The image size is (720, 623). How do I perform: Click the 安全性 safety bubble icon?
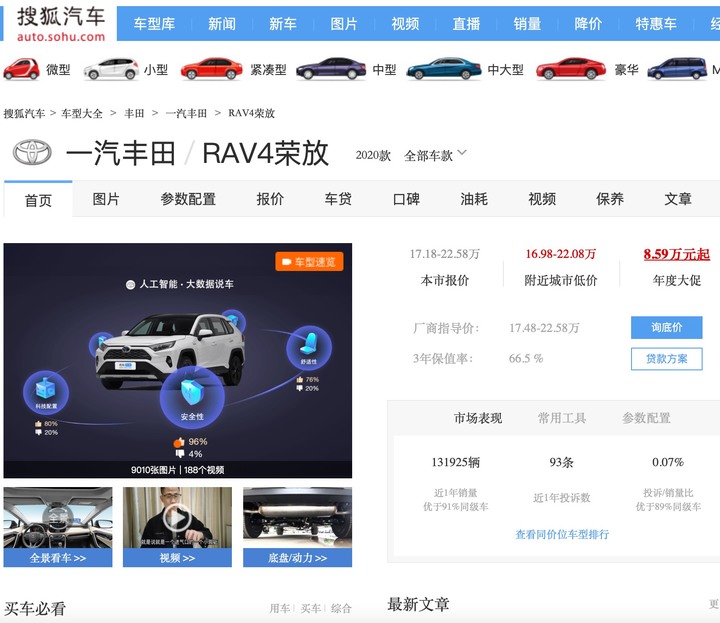click(192, 396)
